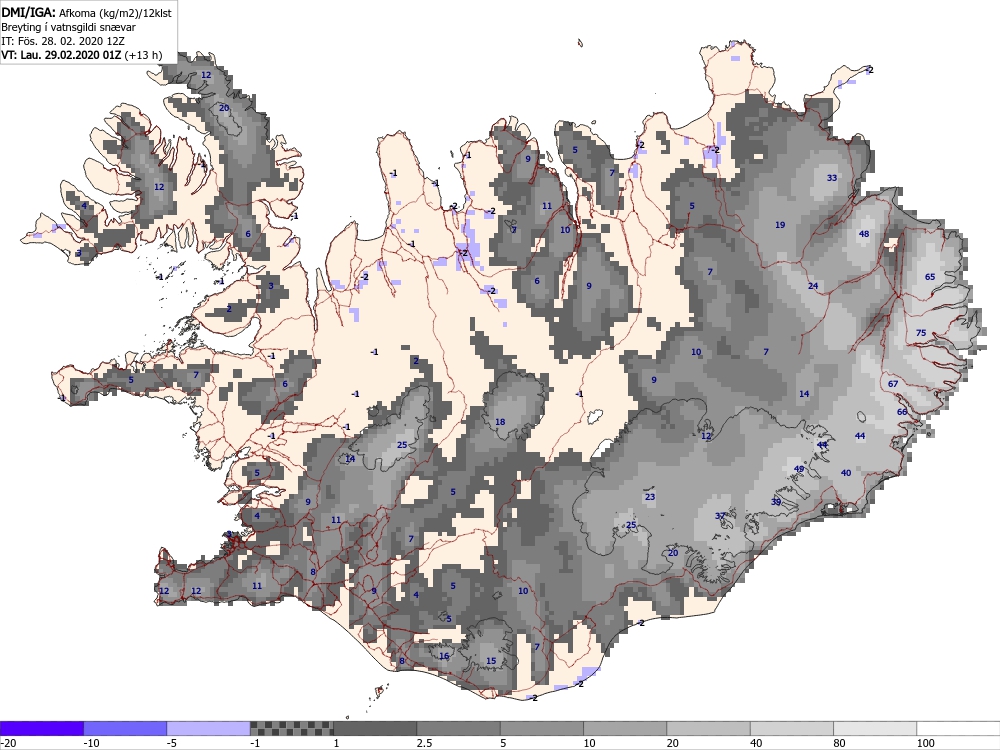Click the pale gray 40 to 80 legend swatch

tap(792, 728)
